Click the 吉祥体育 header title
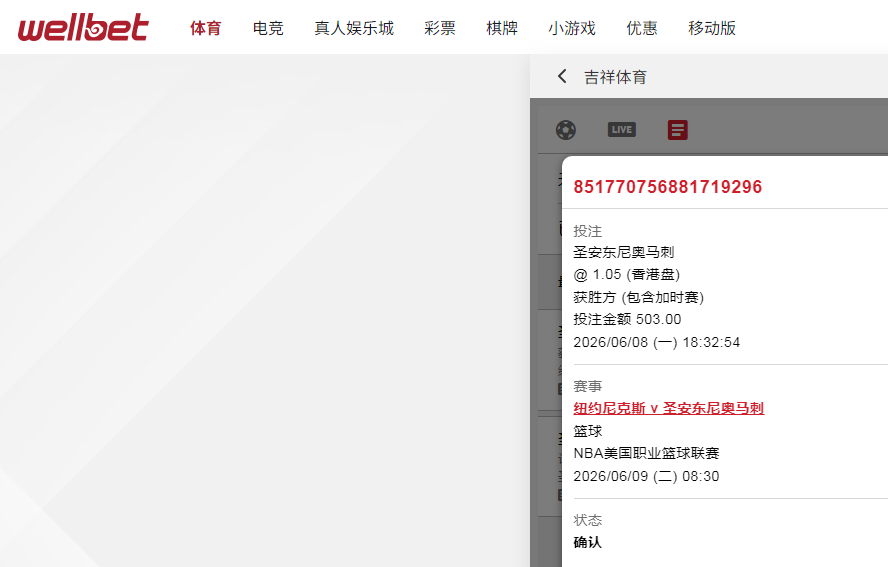The width and height of the screenshot is (888, 567). coord(615,77)
